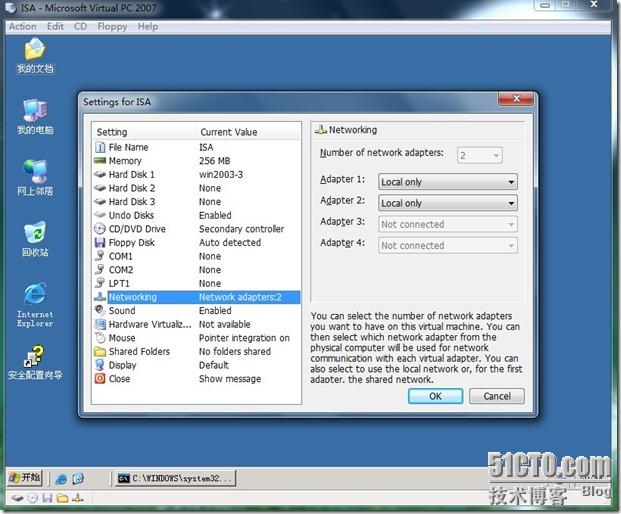This screenshot has height=514, width=621.
Task: Open the Adapter 2 dropdown
Action: (448, 203)
